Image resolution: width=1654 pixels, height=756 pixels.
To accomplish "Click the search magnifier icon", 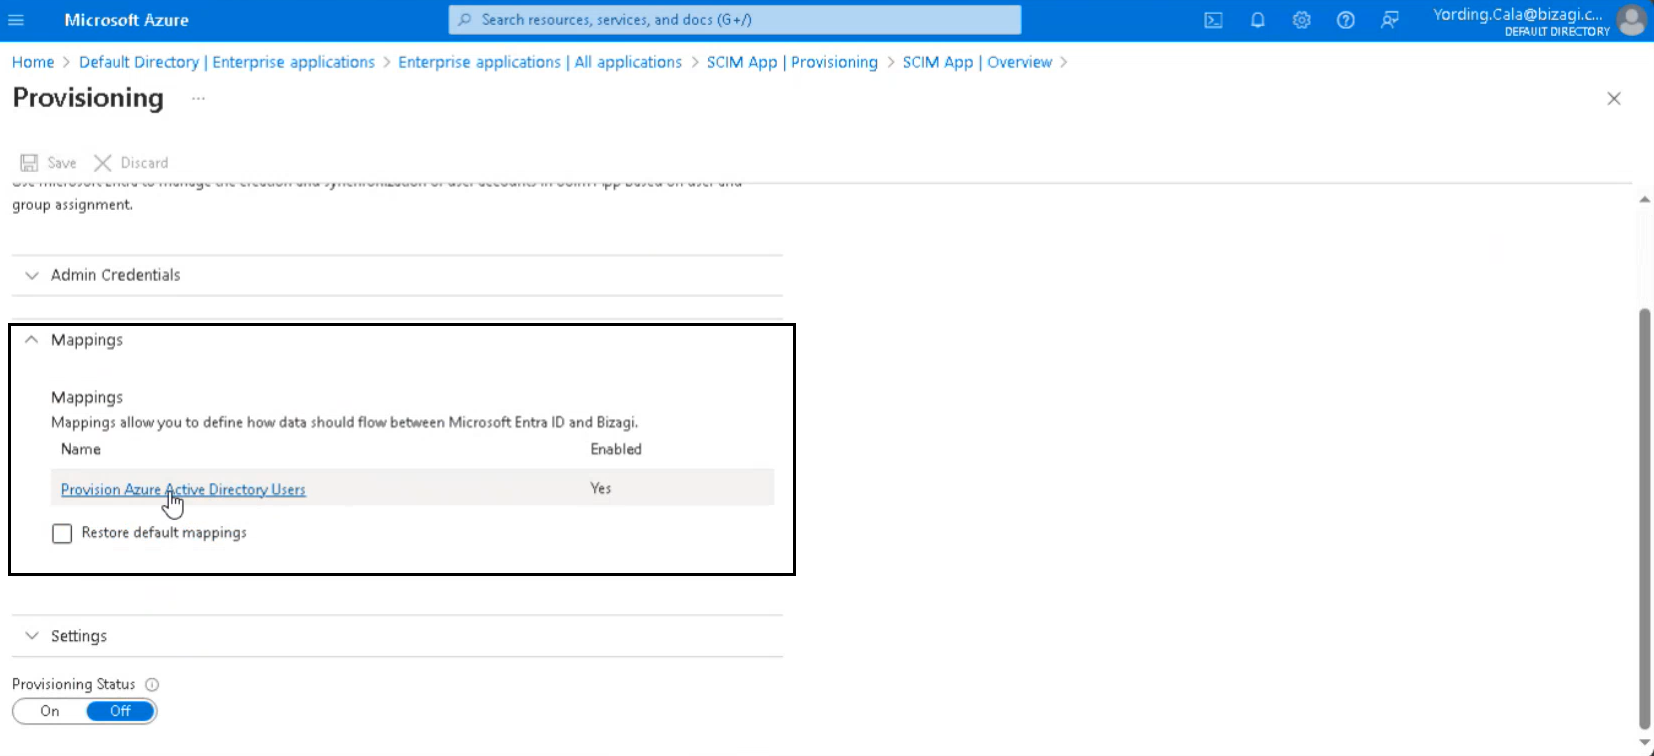I will pos(465,20).
